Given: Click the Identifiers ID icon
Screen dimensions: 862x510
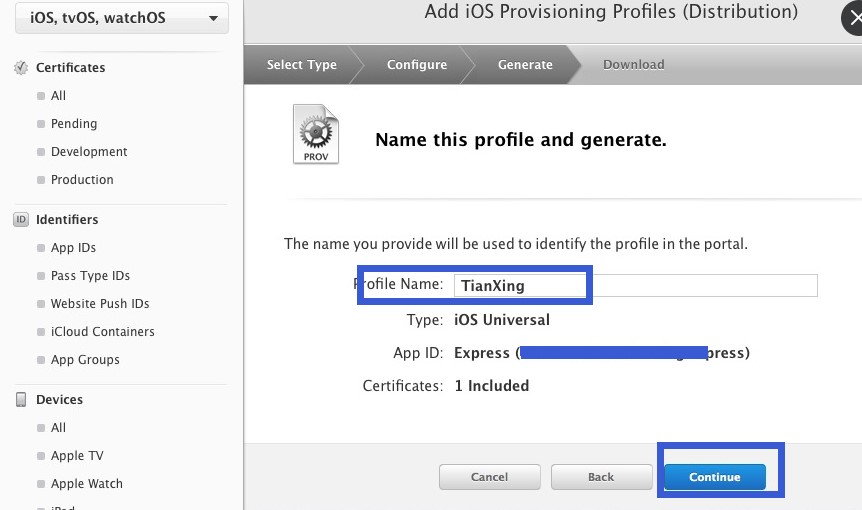Looking at the screenshot, I should tap(21, 220).
